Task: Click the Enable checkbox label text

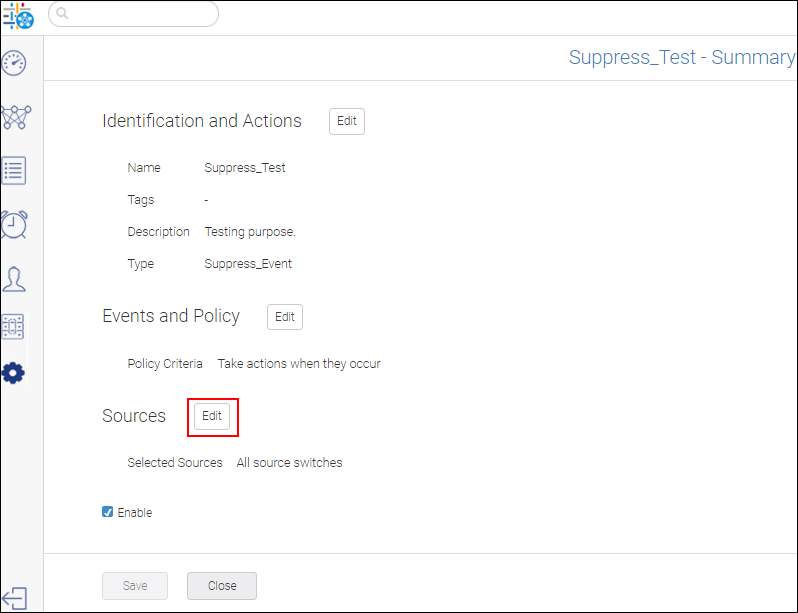Action: (135, 513)
